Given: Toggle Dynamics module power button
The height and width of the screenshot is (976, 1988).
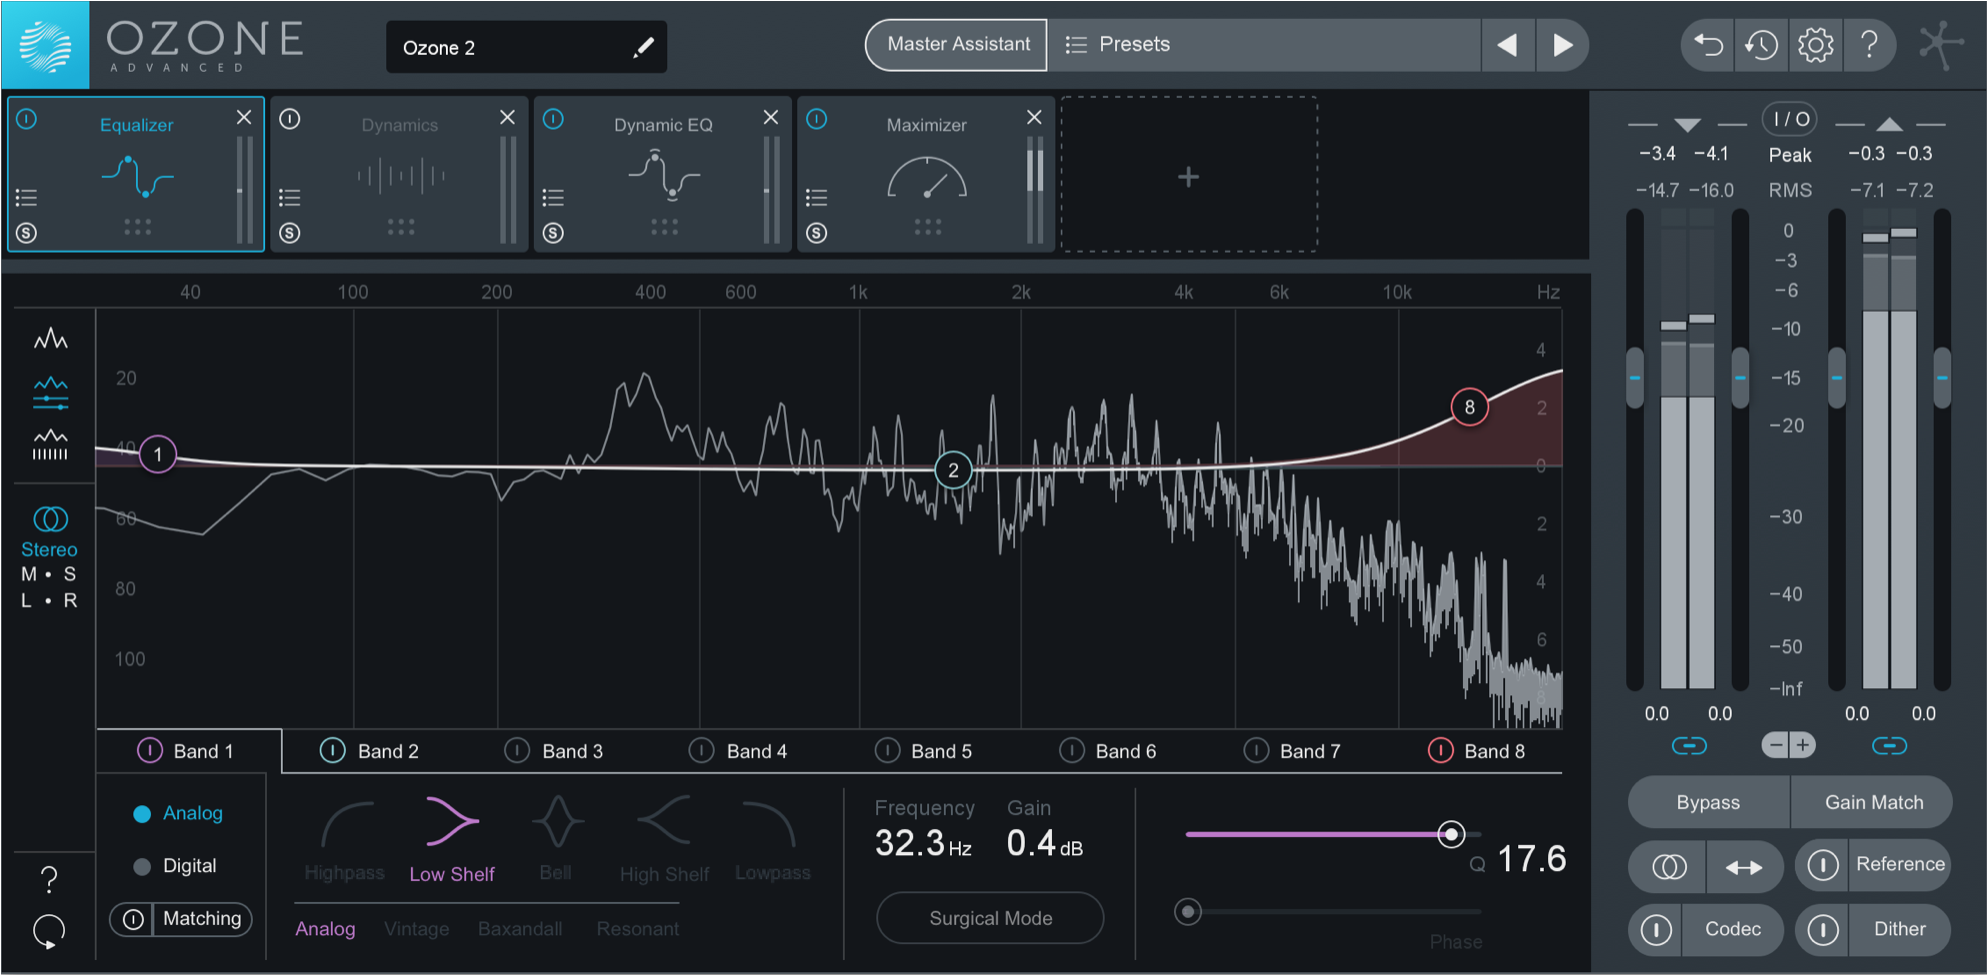Looking at the screenshot, I should coord(290,119).
